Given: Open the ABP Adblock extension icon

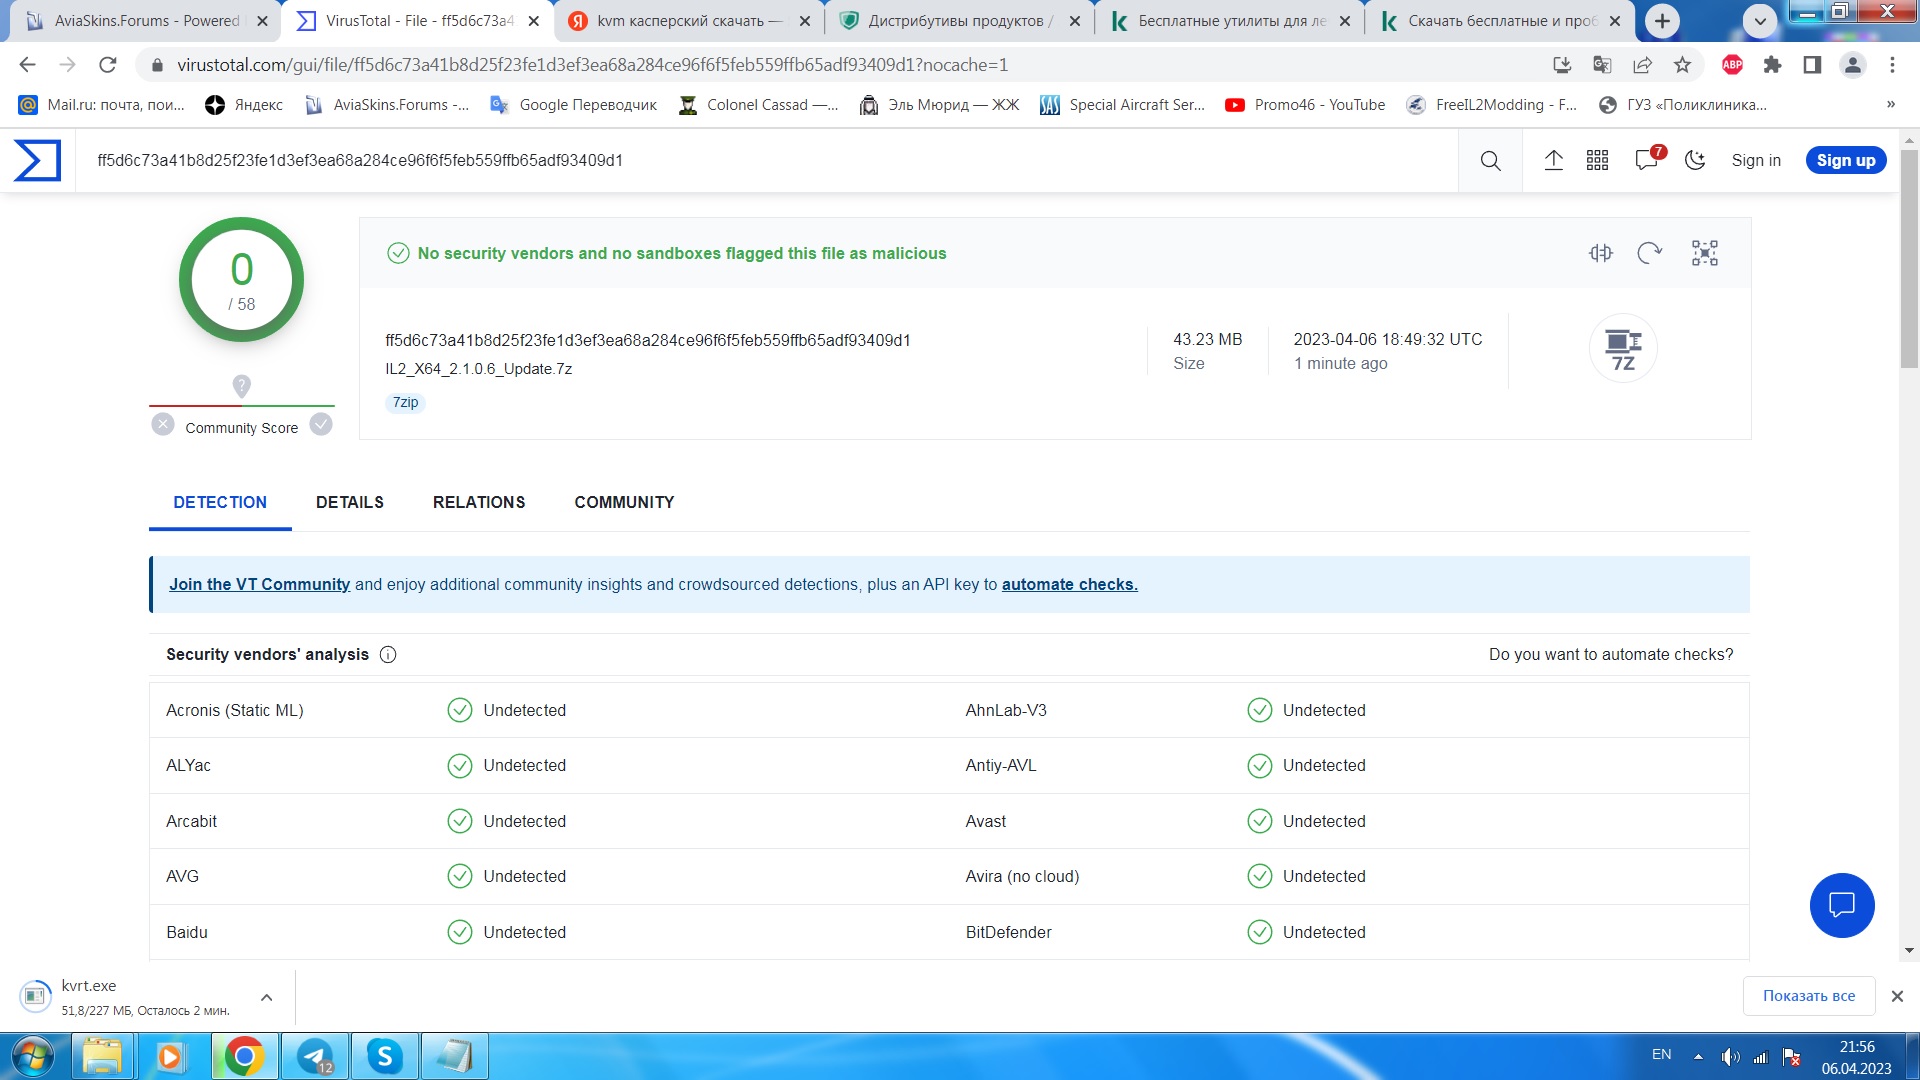Looking at the screenshot, I should 1732,65.
